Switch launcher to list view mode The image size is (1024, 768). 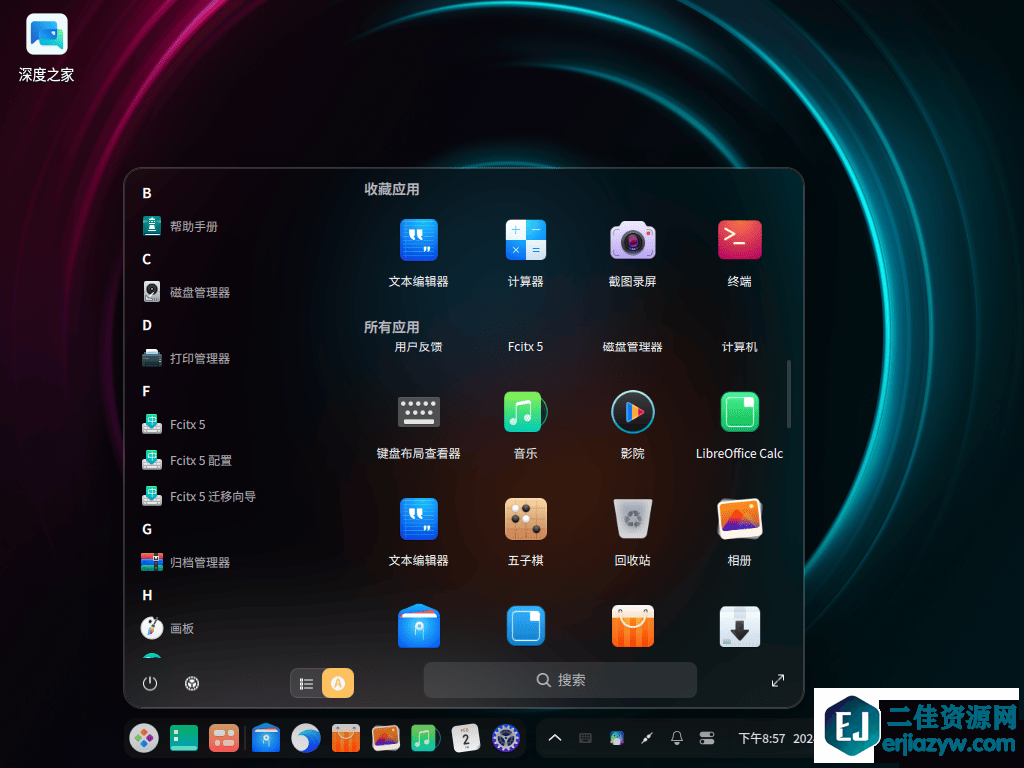pos(307,683)
